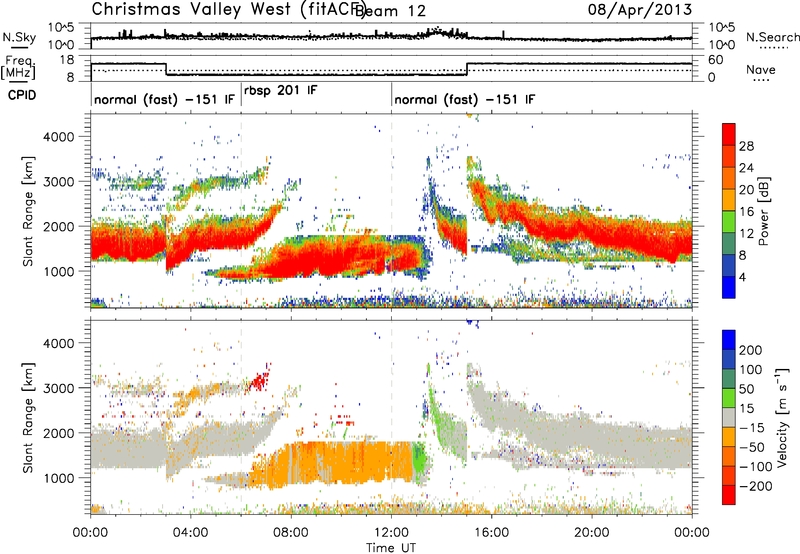Click the 'Freq. [MHz]' axis label

(18, 68)
